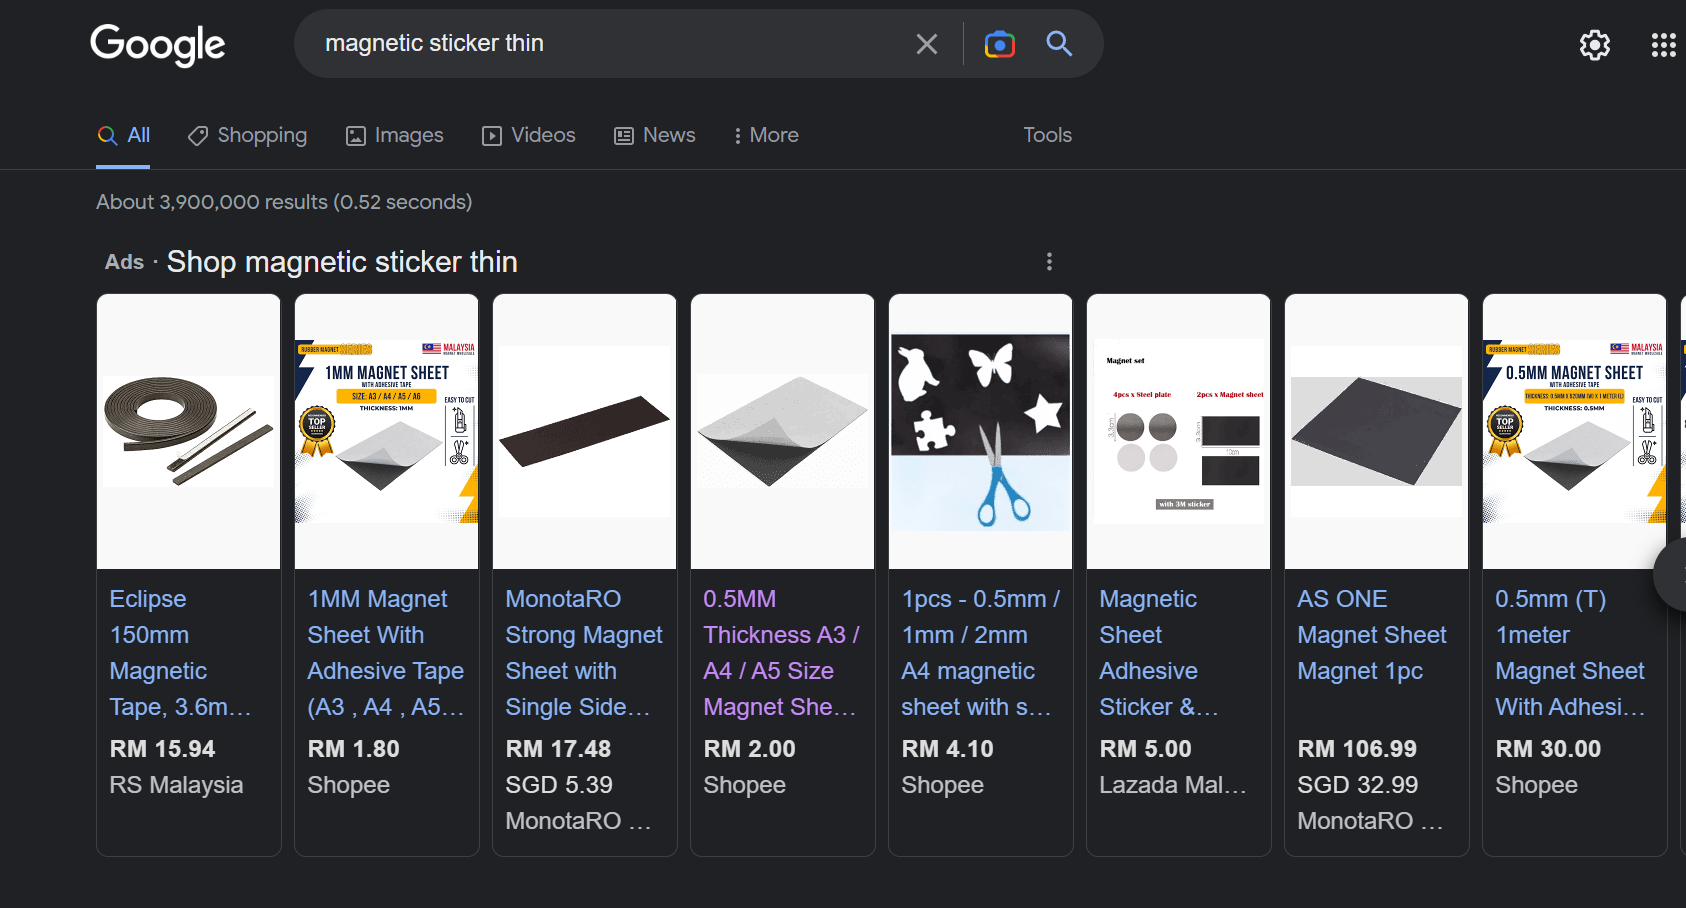Open the 1MM Magnet Sheet product image
This screenshot has height=908, width=1686.
[387, 431]
